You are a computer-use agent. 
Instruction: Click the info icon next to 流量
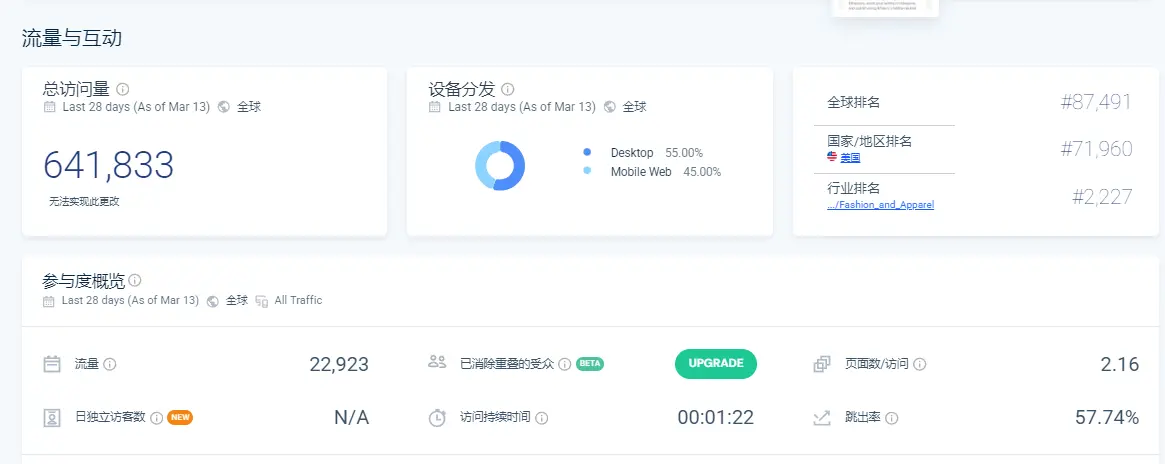[x=110, y=365]
